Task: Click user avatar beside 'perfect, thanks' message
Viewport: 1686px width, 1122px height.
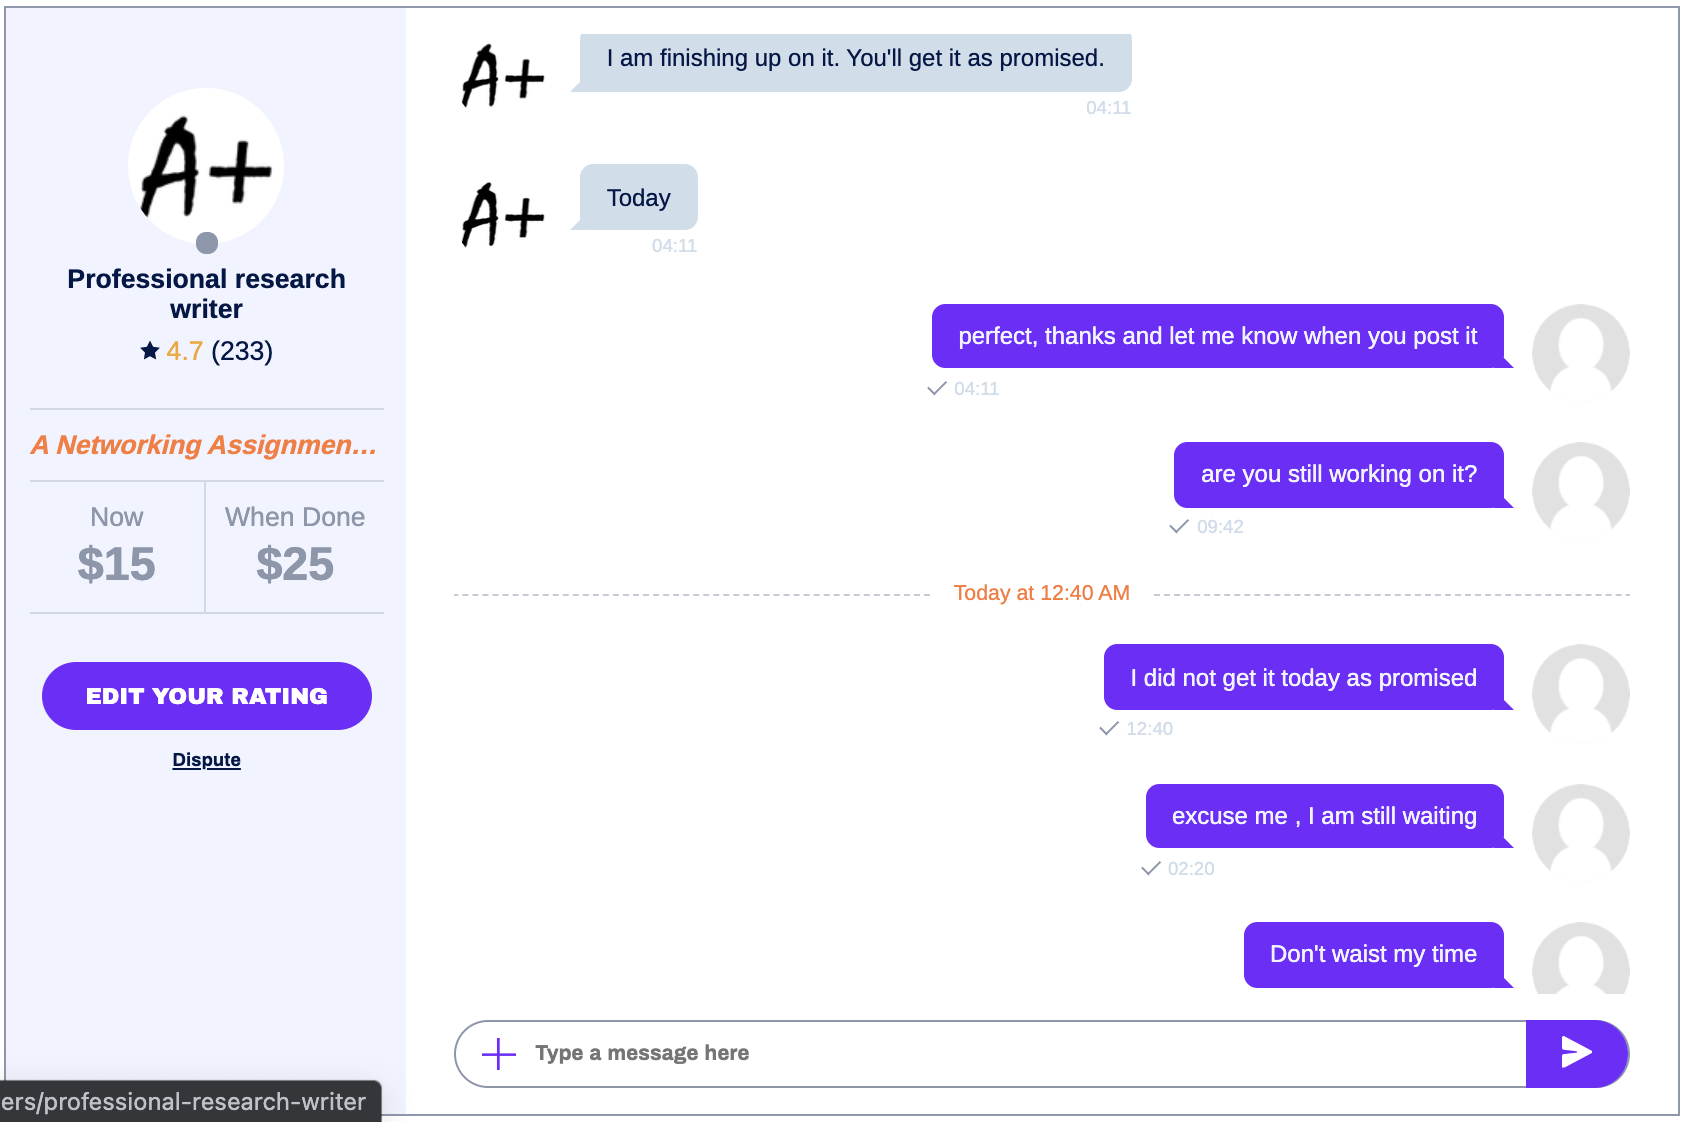Action: click(x=1580, y=352)
